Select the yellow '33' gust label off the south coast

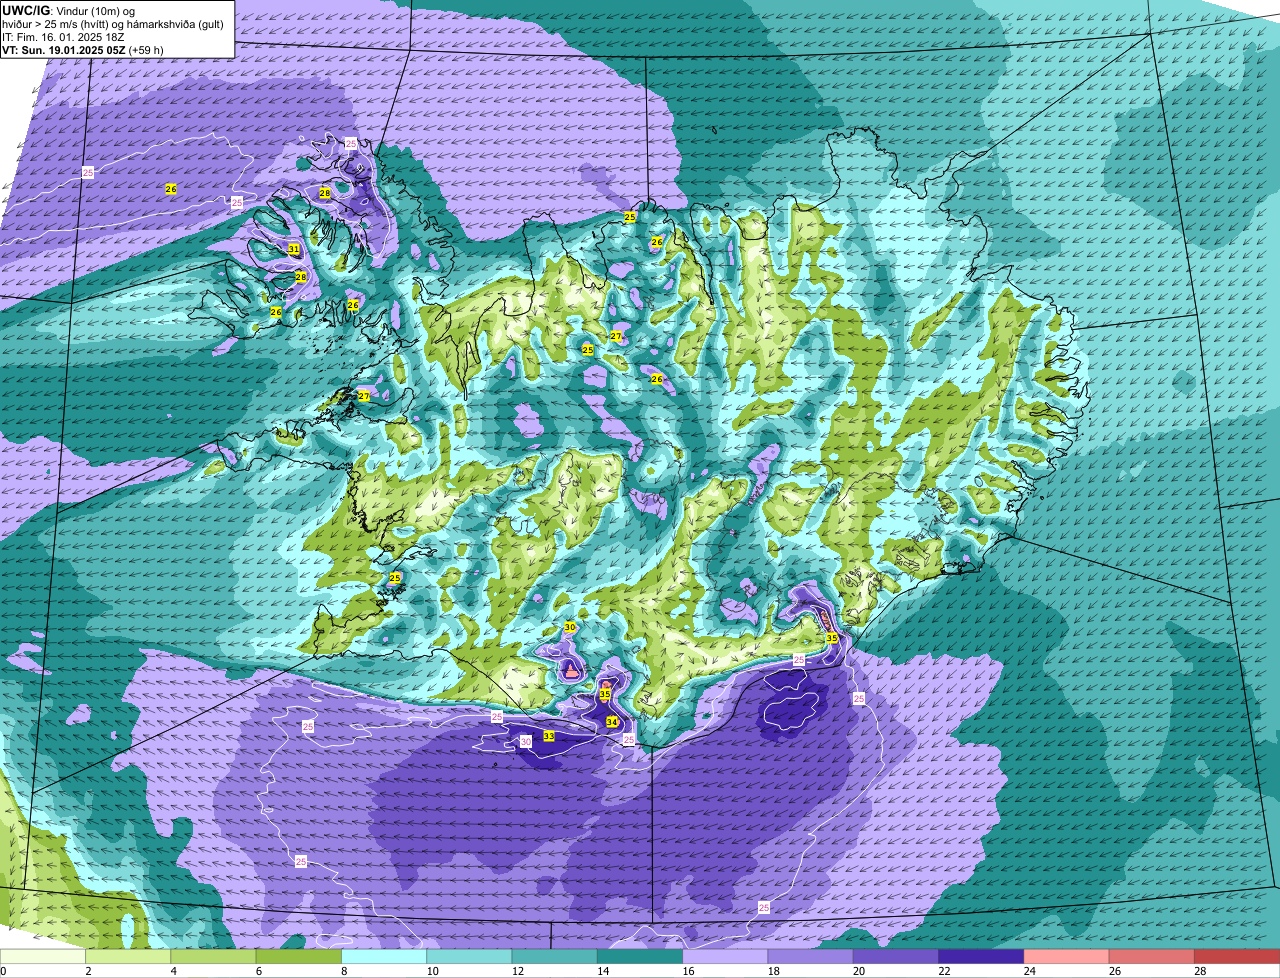tap(549, 736)
